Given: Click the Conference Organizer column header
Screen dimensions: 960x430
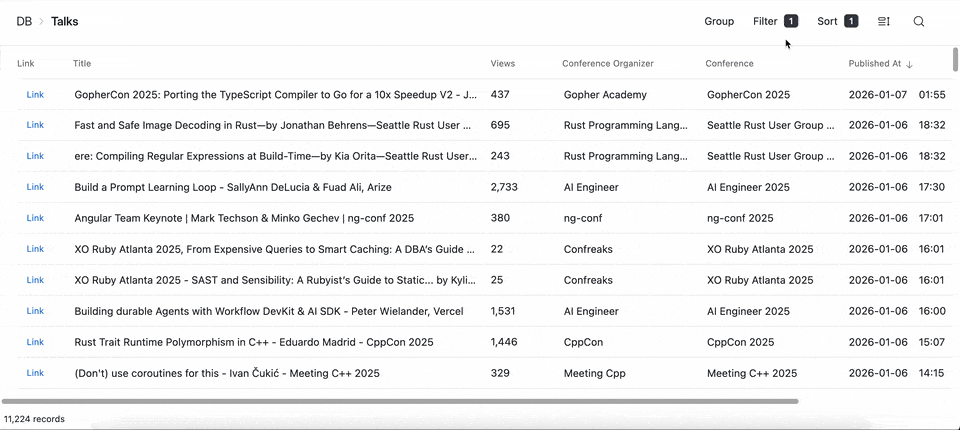Looking at the screenshot, I should pos(608,63).
